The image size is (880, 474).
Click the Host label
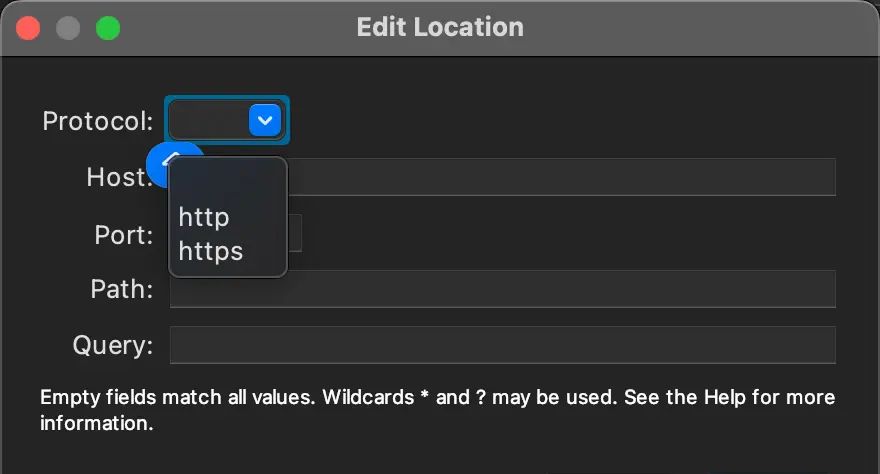116,178
